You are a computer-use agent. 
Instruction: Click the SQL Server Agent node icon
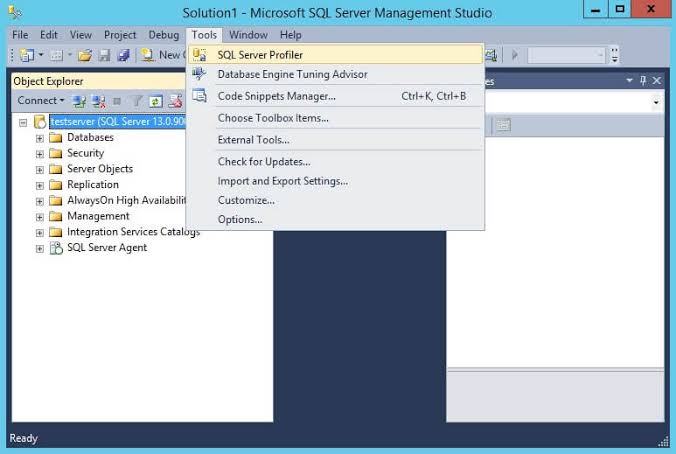56,248
